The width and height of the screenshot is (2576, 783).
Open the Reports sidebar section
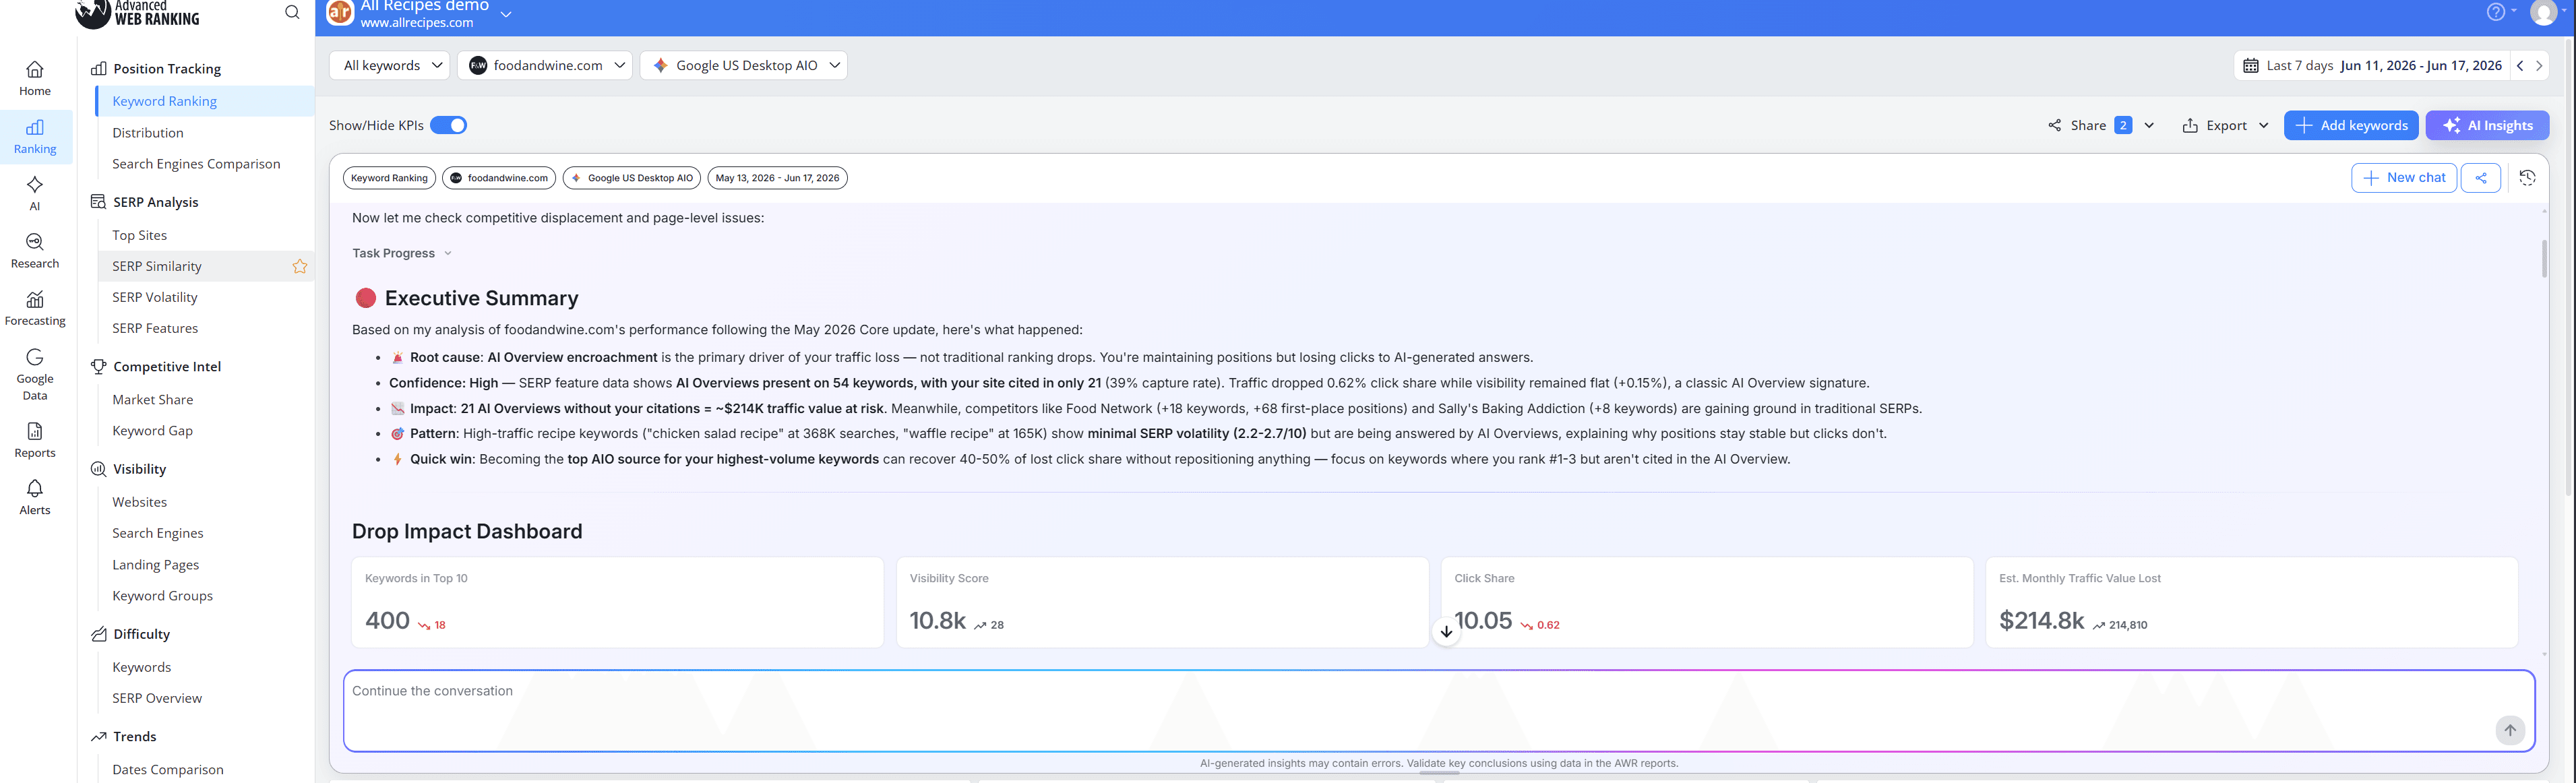[35, 440]
